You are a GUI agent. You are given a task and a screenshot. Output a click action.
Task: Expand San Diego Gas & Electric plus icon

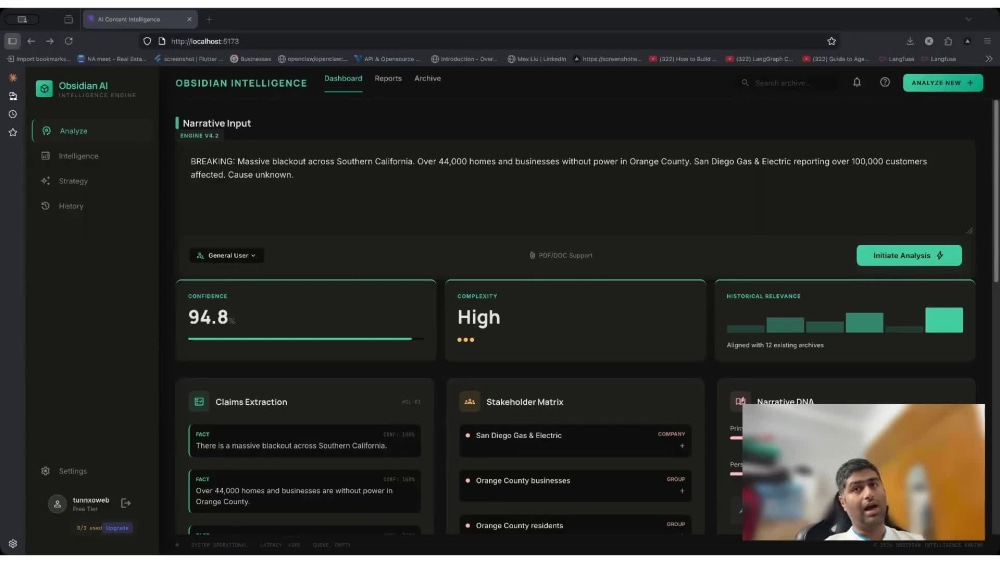[x=682, y=446]
